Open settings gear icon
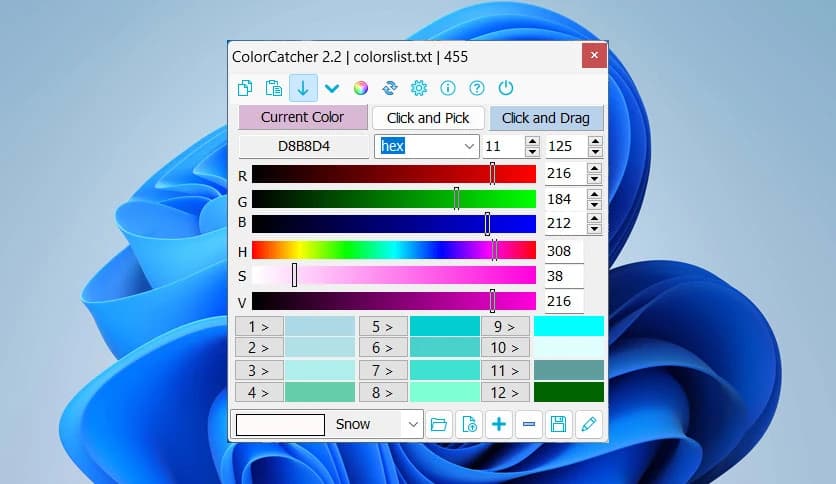836x484 pixels. click(419, 88)
